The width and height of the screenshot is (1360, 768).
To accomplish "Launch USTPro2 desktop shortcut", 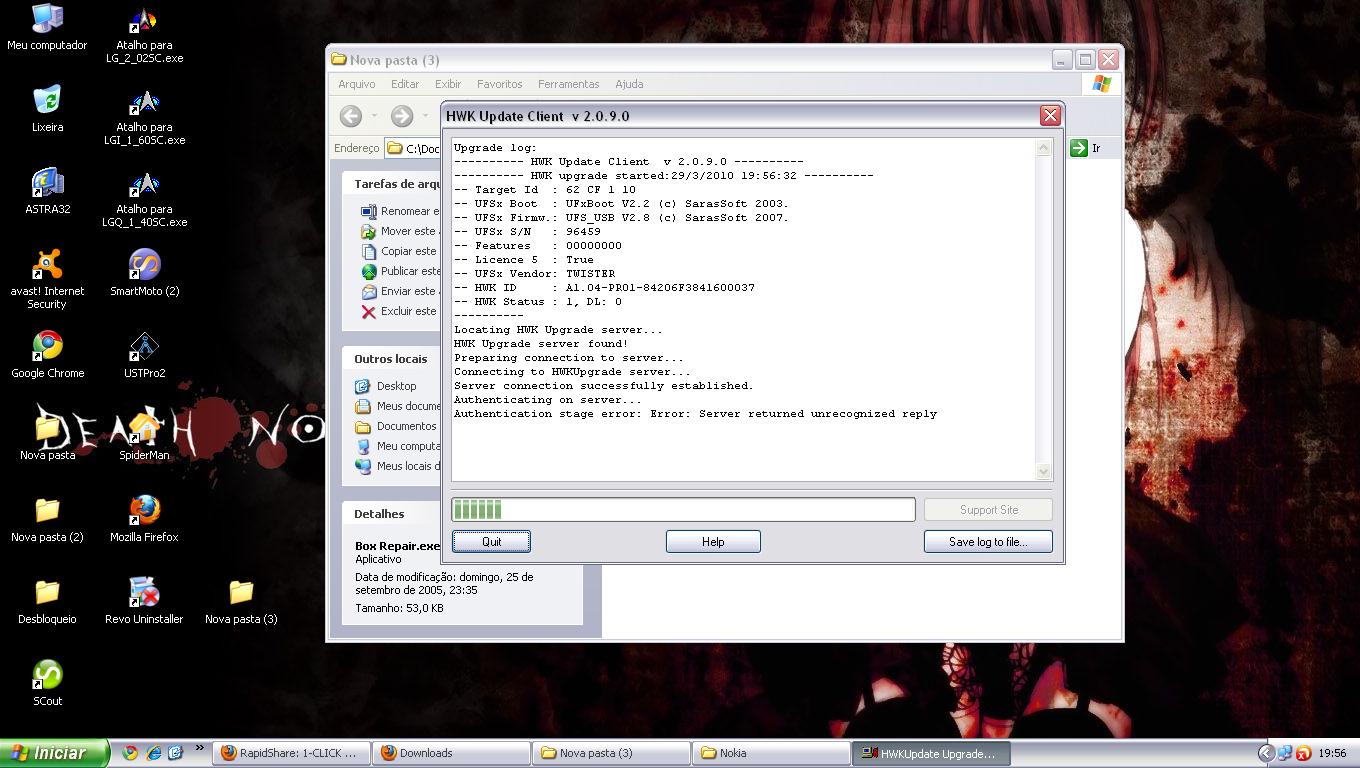I will [145, 355].
